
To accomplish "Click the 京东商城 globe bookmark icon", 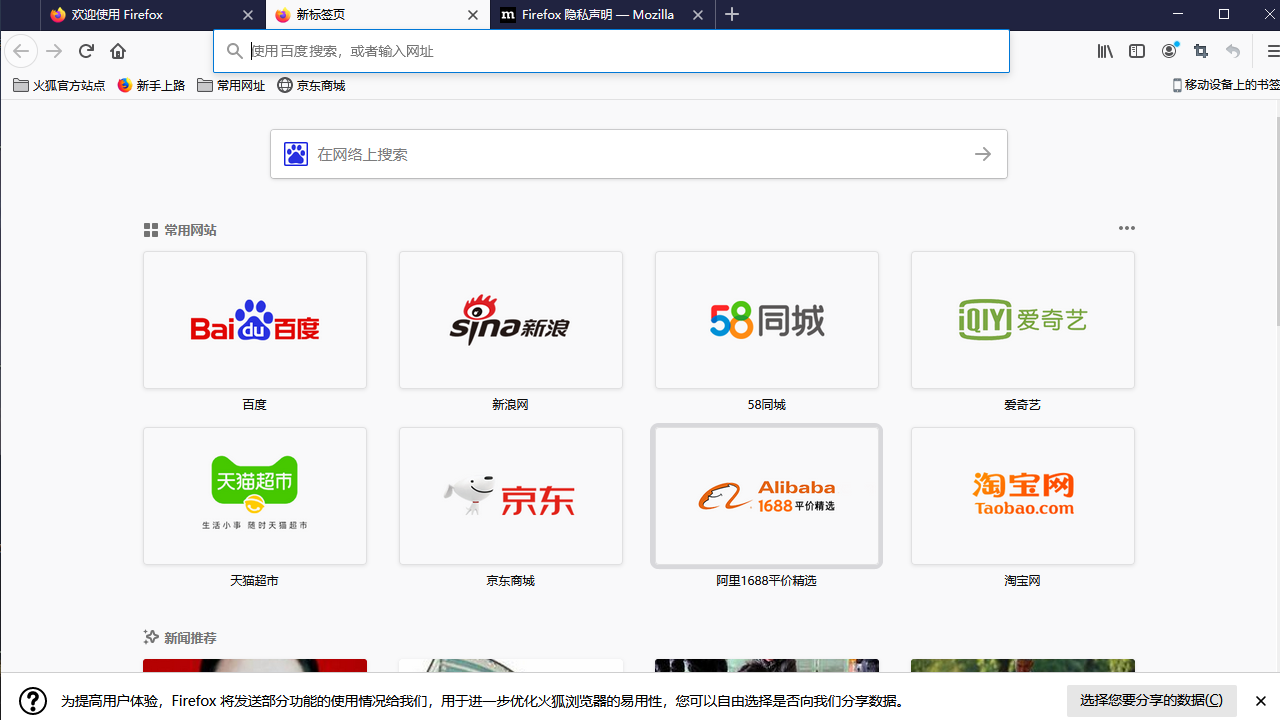I will point(284,85).
